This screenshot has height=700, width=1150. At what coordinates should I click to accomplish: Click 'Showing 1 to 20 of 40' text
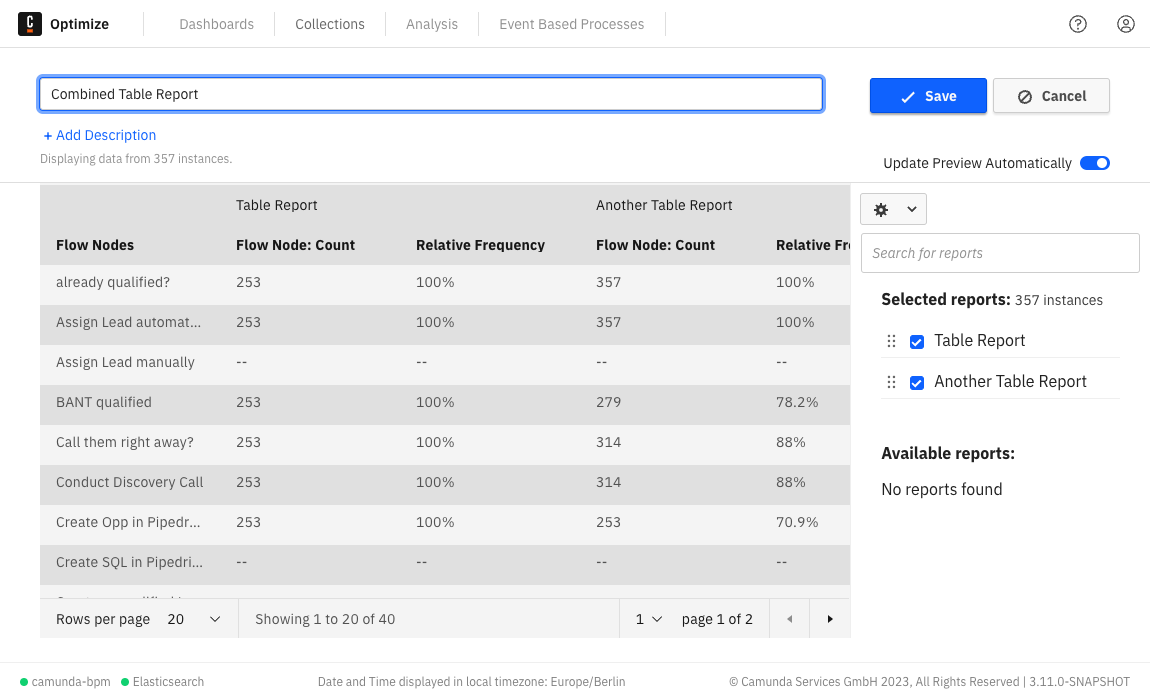coord(325,619)
